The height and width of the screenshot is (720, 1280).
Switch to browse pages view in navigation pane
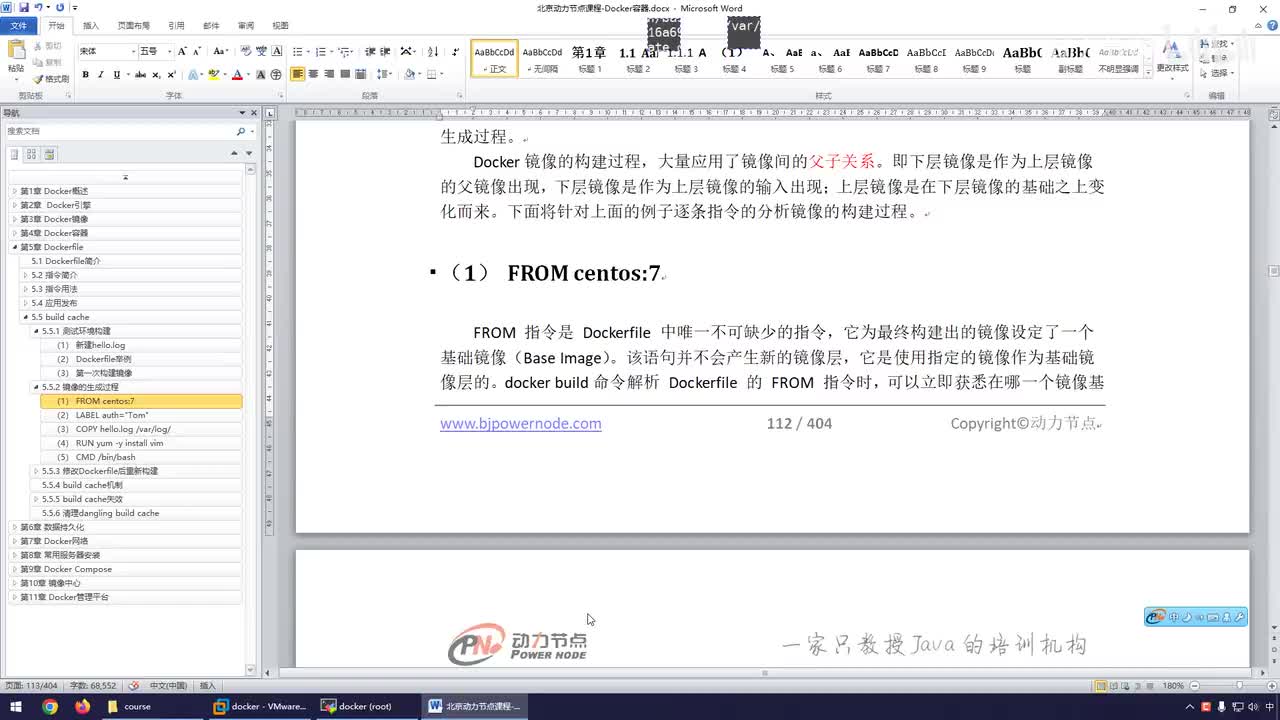click(x=31, y=154)
